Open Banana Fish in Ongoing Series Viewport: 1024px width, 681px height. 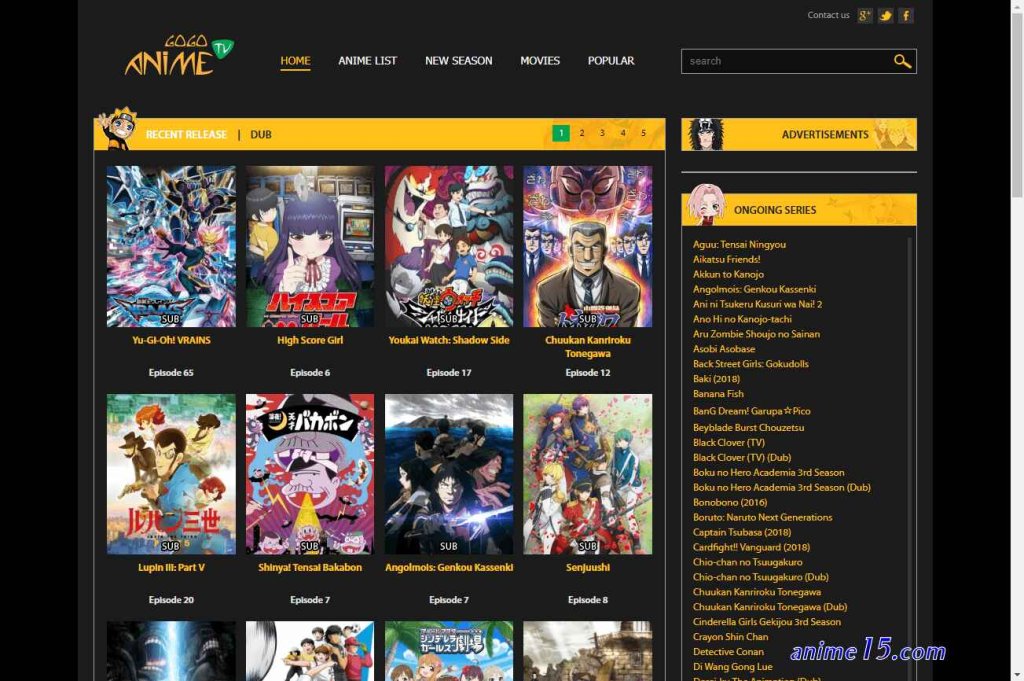pyautogui.click(x=718, y=394)
